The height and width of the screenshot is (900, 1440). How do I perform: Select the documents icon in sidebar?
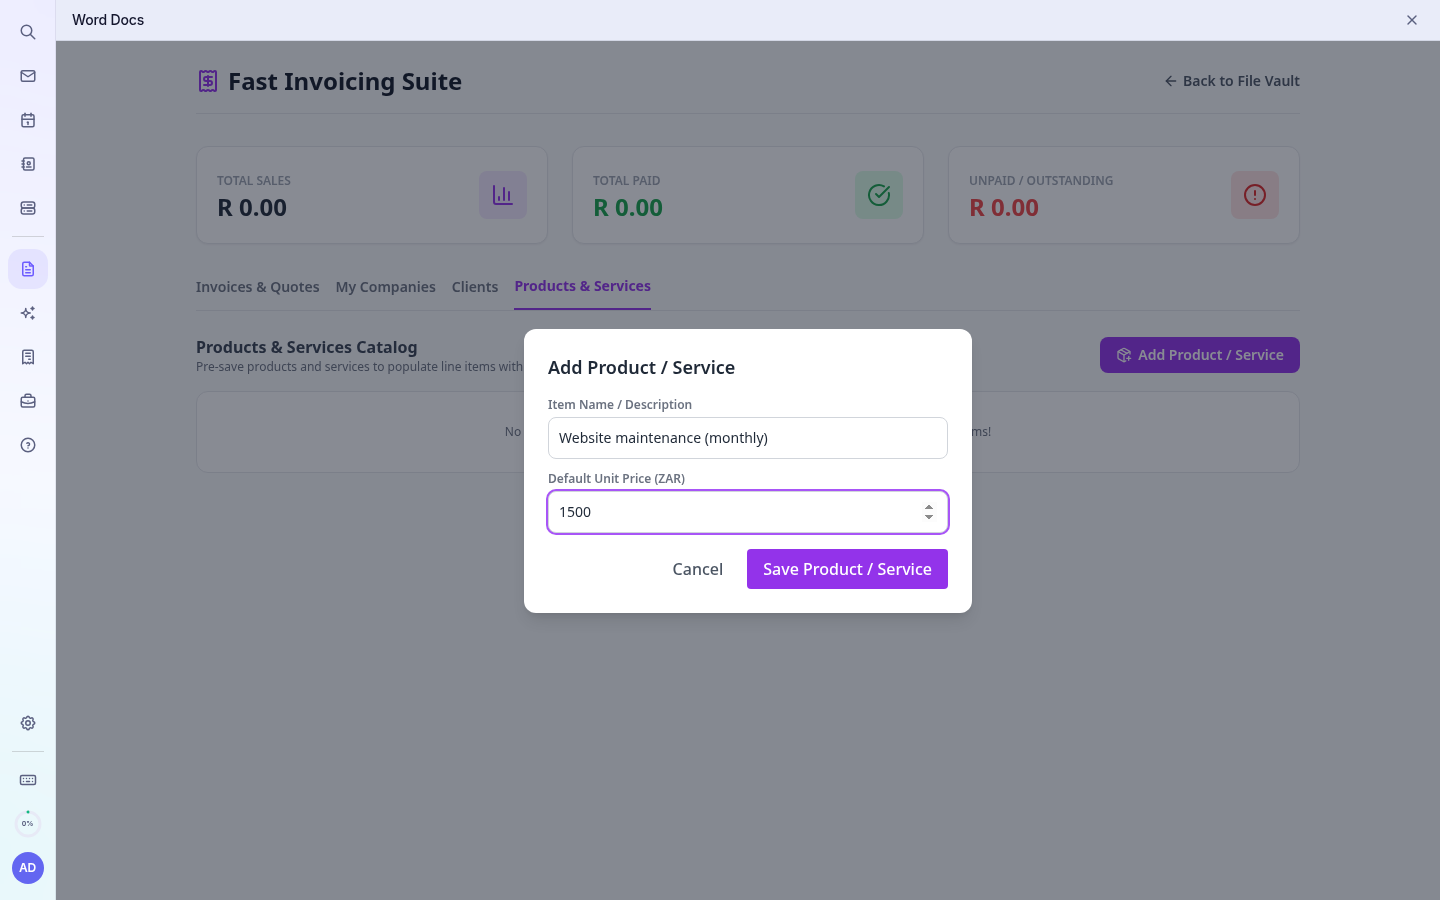coord(28,269)
